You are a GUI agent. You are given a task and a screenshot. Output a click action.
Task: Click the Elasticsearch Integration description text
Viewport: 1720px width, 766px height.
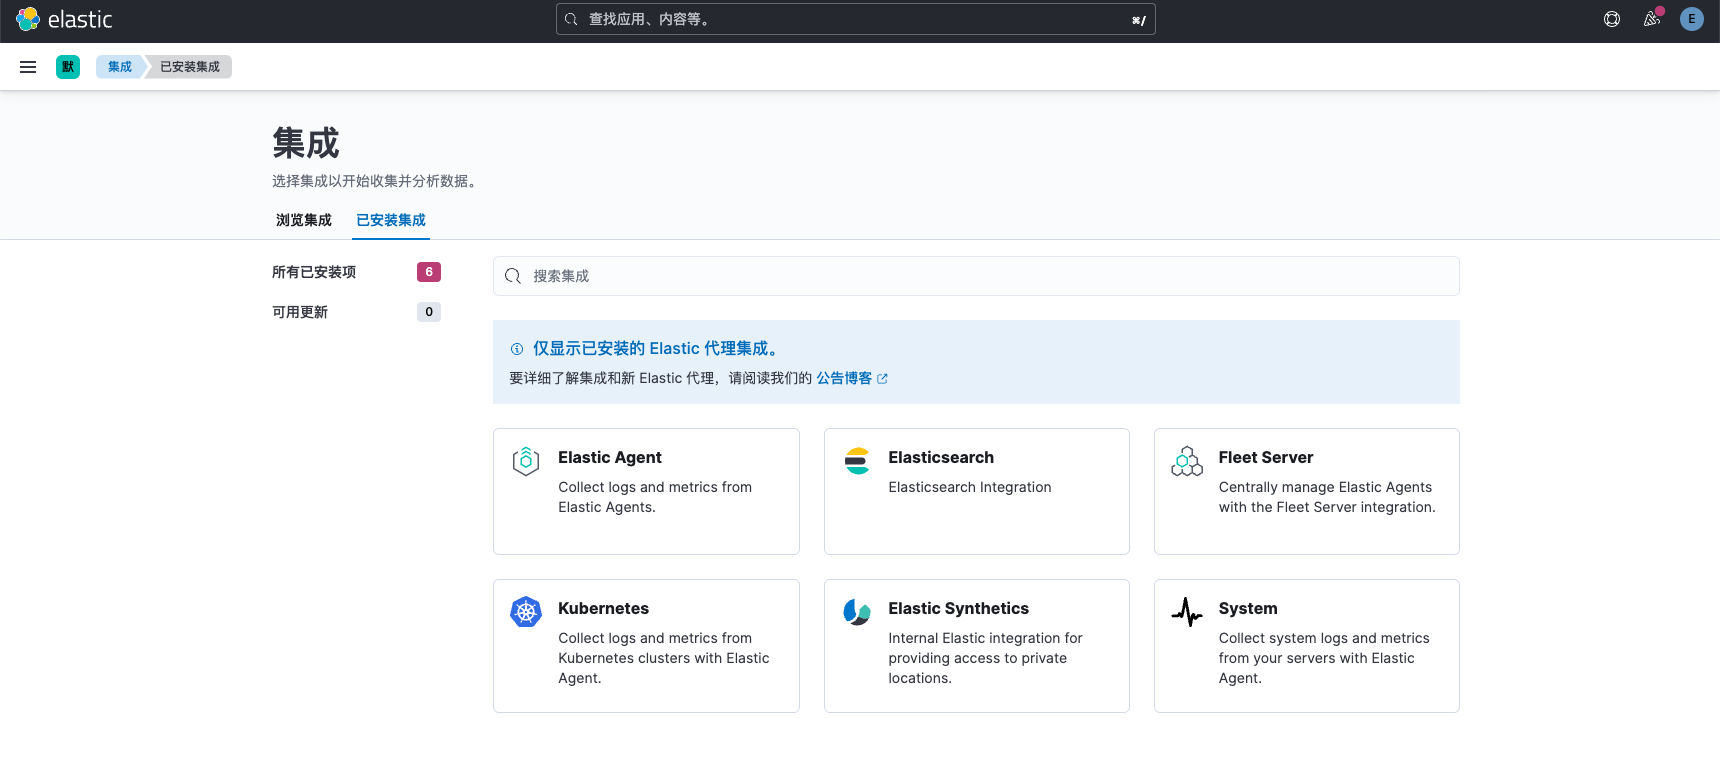[970, 487]
